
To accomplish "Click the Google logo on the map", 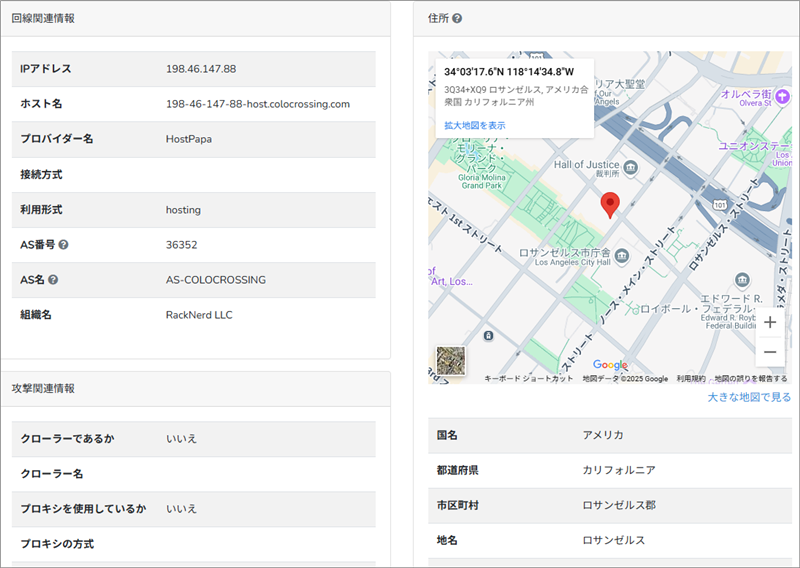I will tap(610, 365).
